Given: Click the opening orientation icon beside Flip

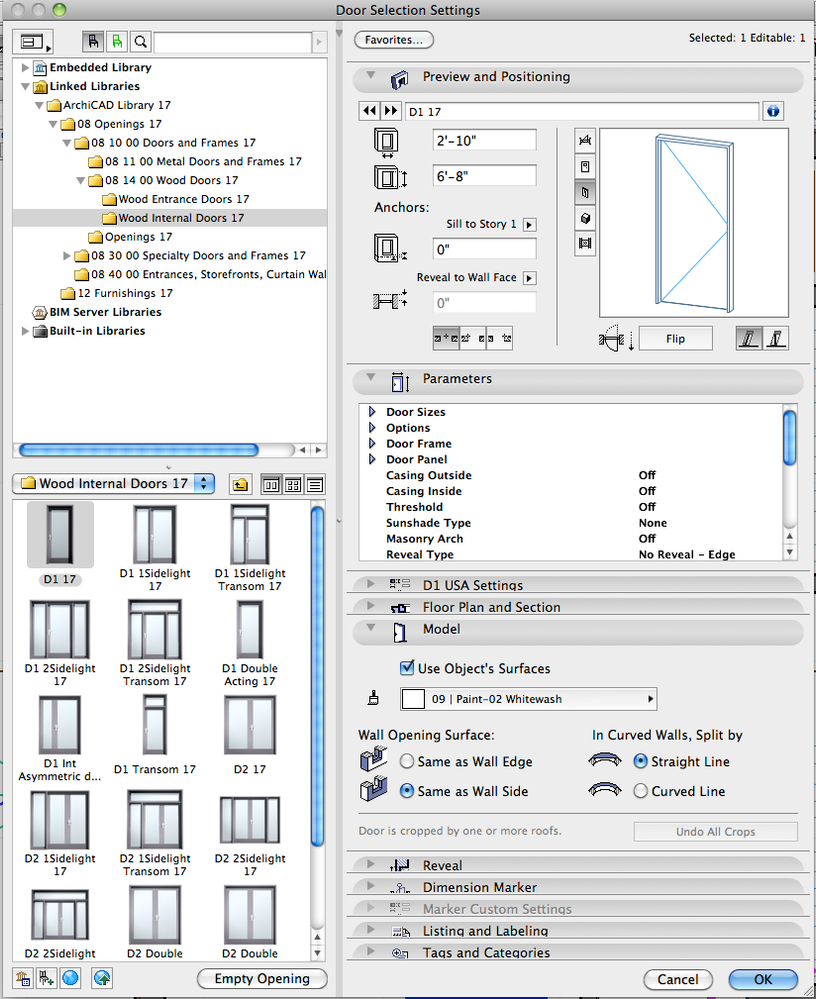Looking at the screenshot, I should click(x=616, y=339).
